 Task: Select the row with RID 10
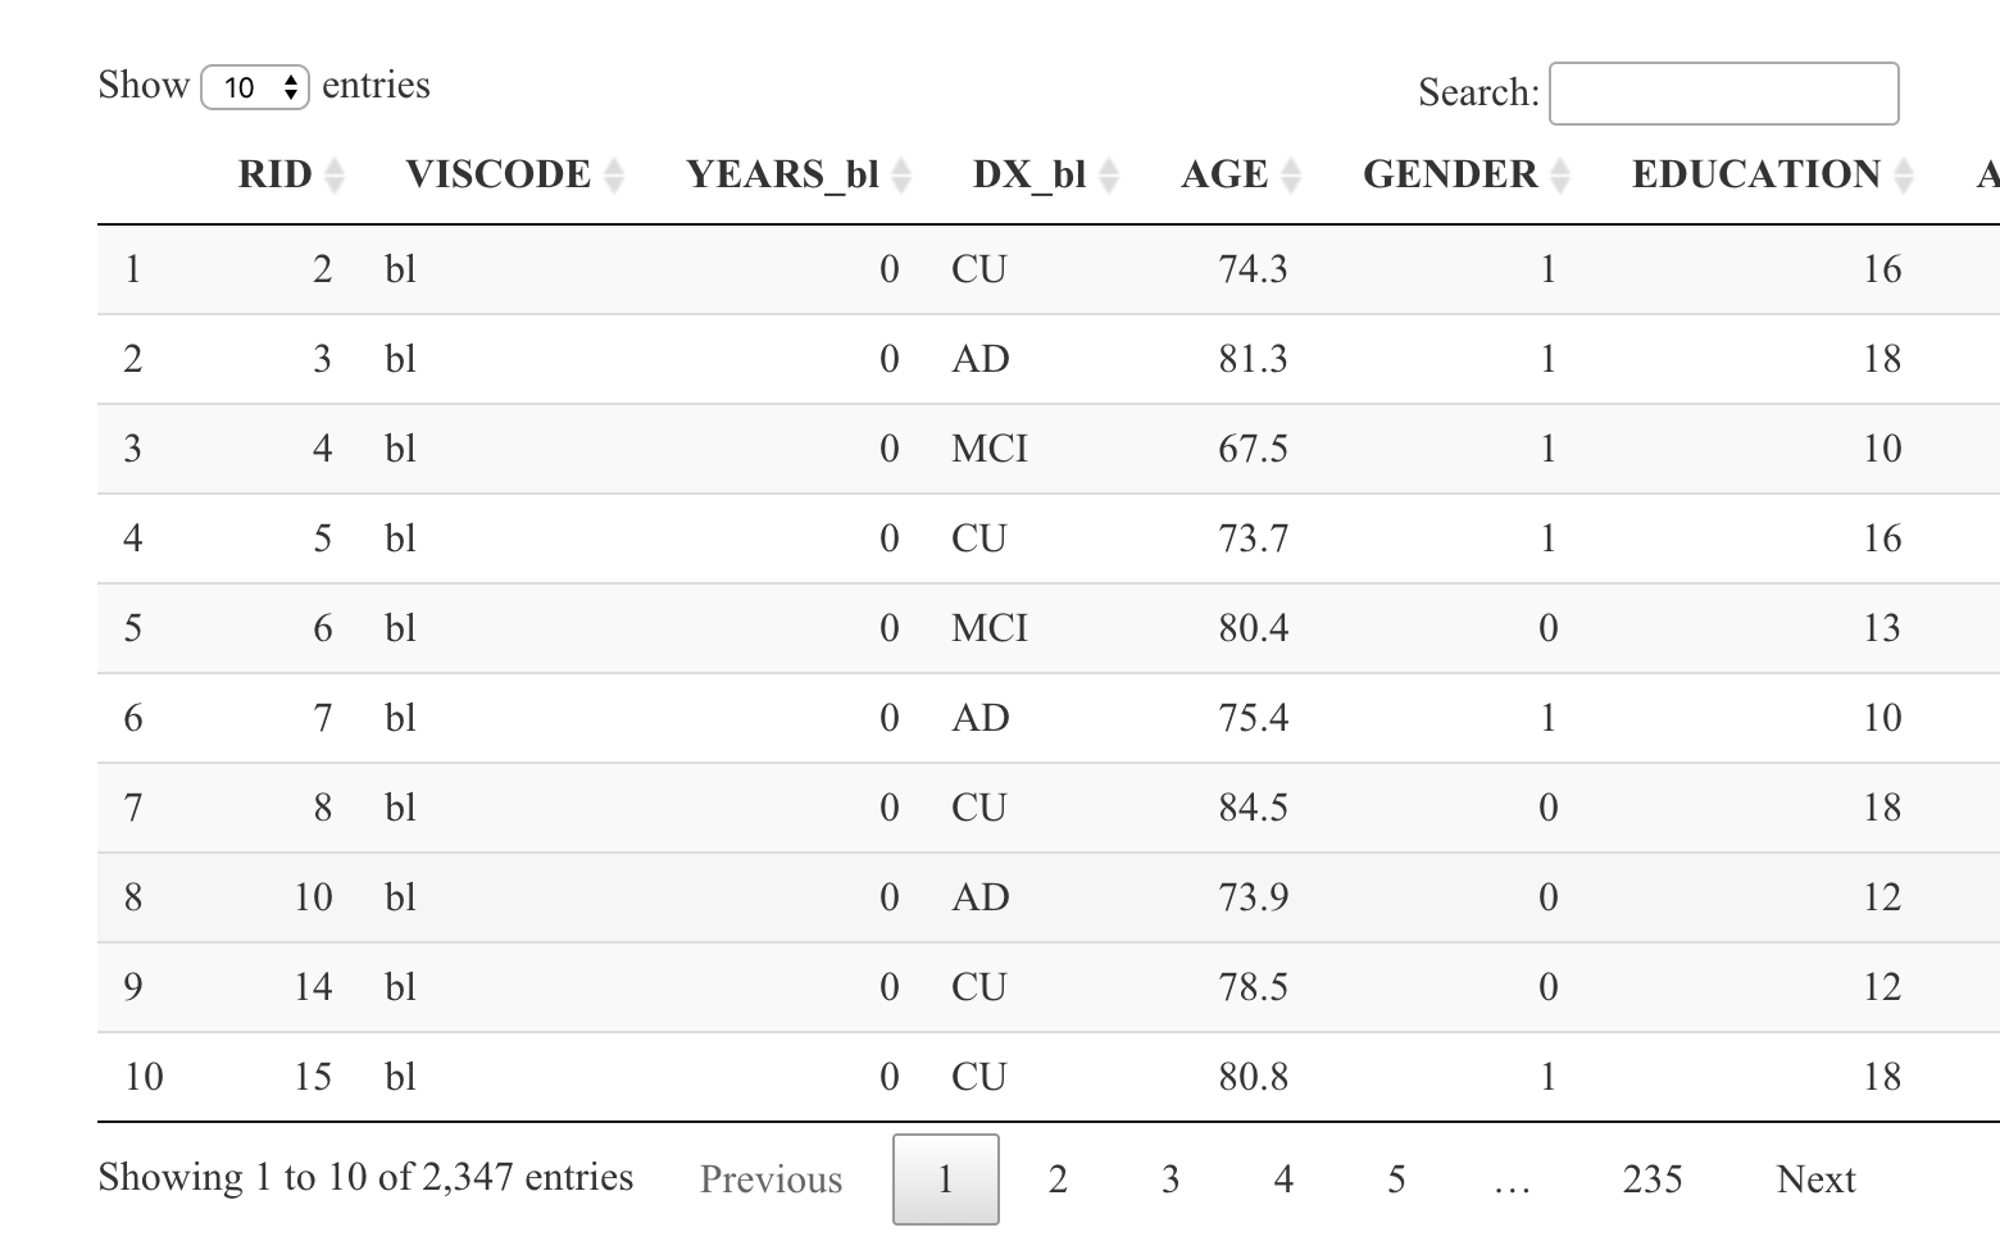point(1048,897)
